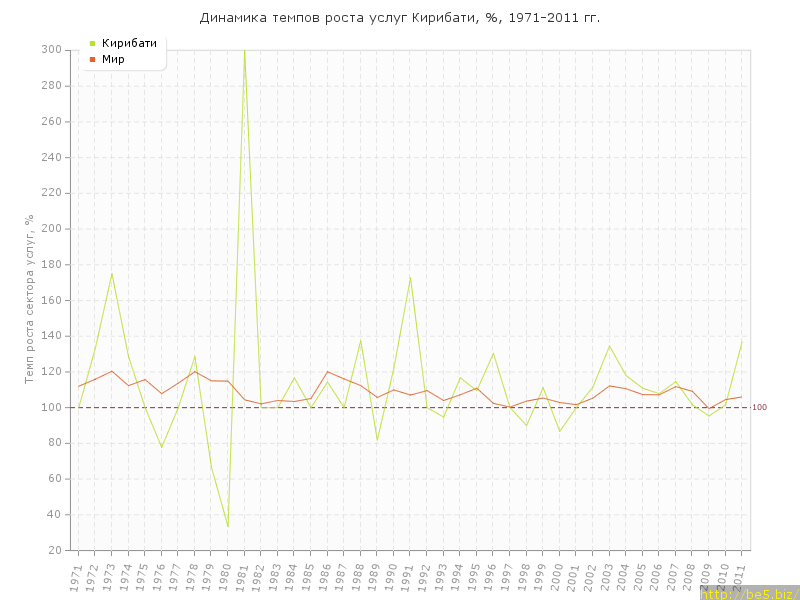Click the 160 tick label on y-axis

(x=51, y=300)
